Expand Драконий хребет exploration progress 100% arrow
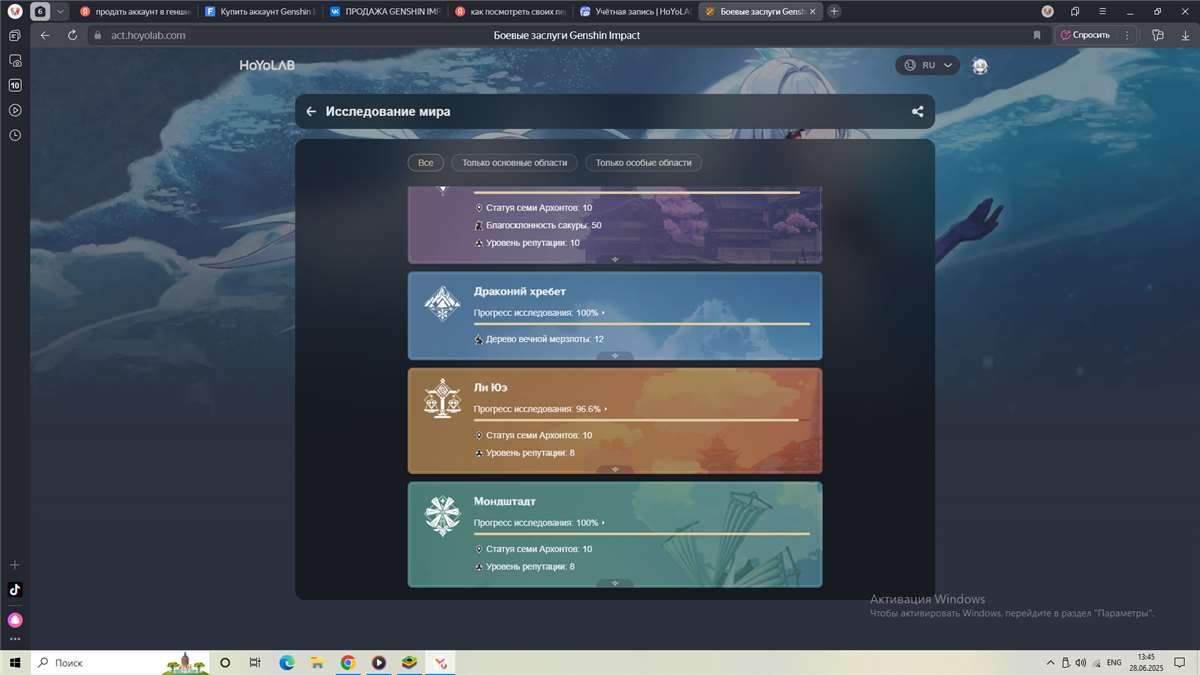This screenshot has width=1200, height=675. pos(604,313)
